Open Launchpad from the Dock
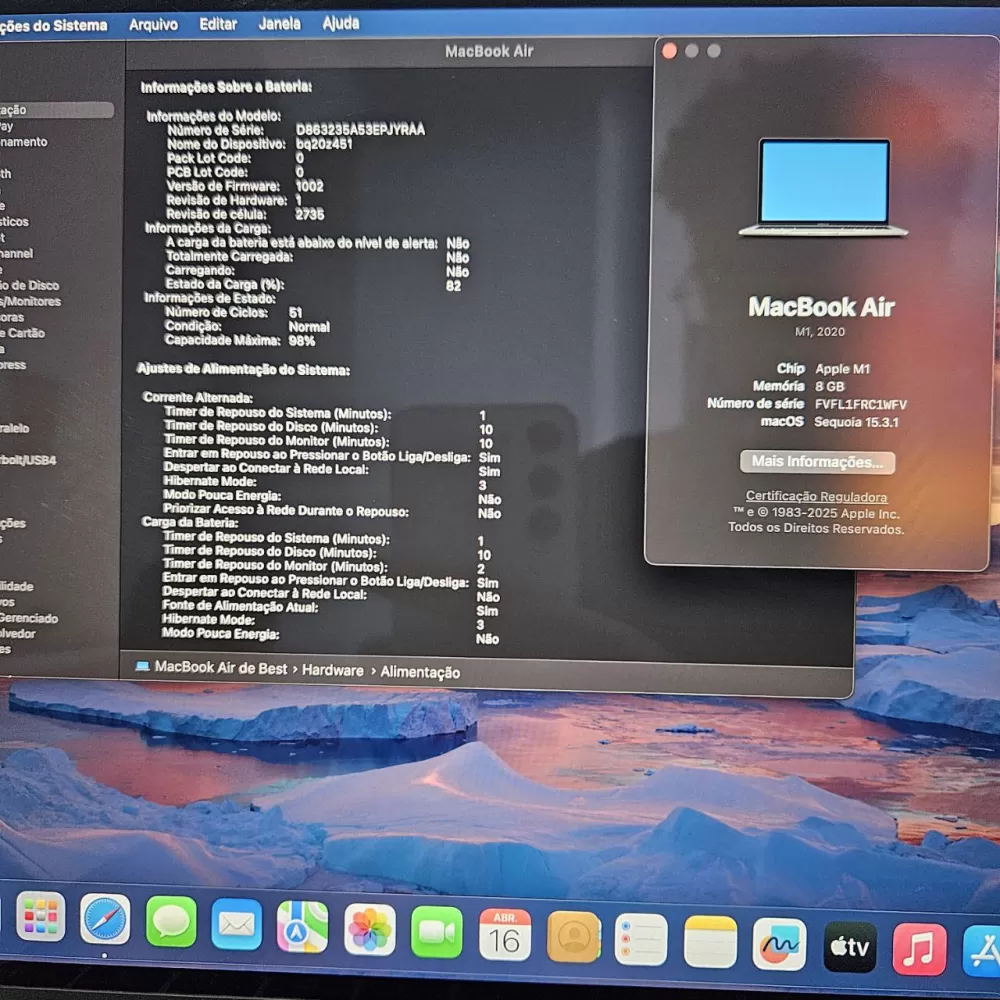The width and height of the screenshot is (1000, 1000). click(41, 918)
